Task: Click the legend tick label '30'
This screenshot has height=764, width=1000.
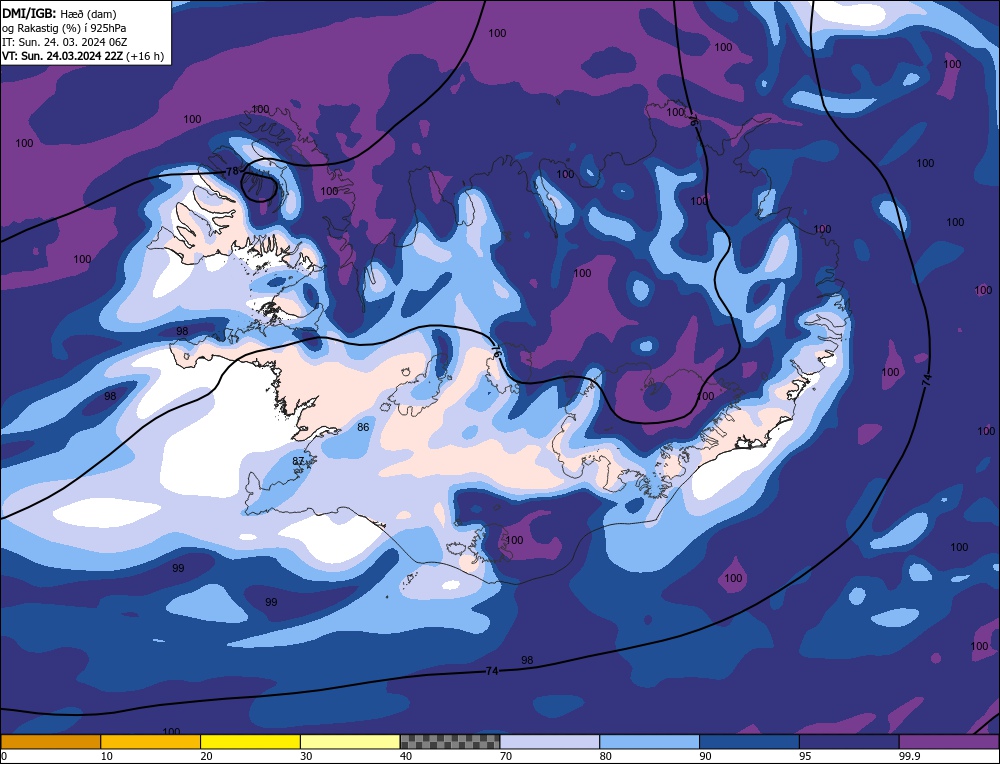Action: (307, 756)
